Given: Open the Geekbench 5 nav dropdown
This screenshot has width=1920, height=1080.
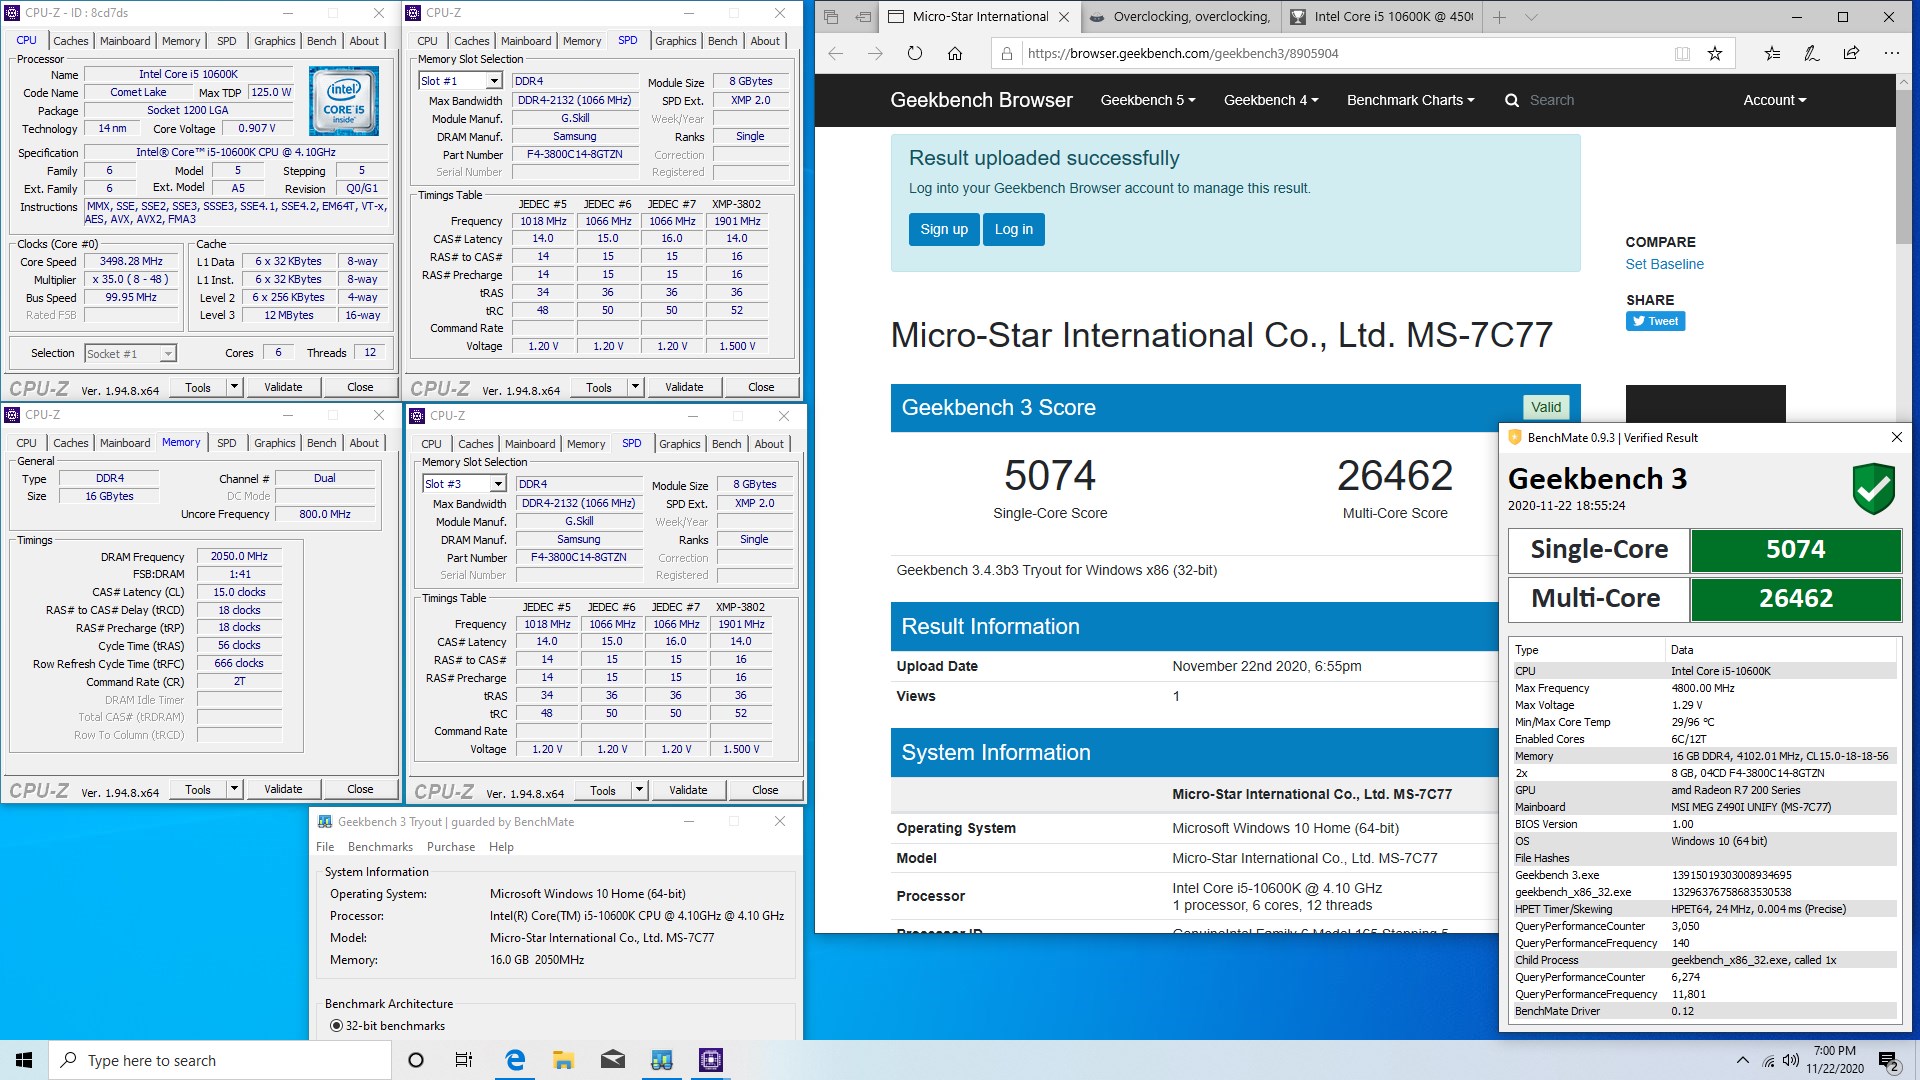Looking at the screenshot, I should click(1147, 100).
